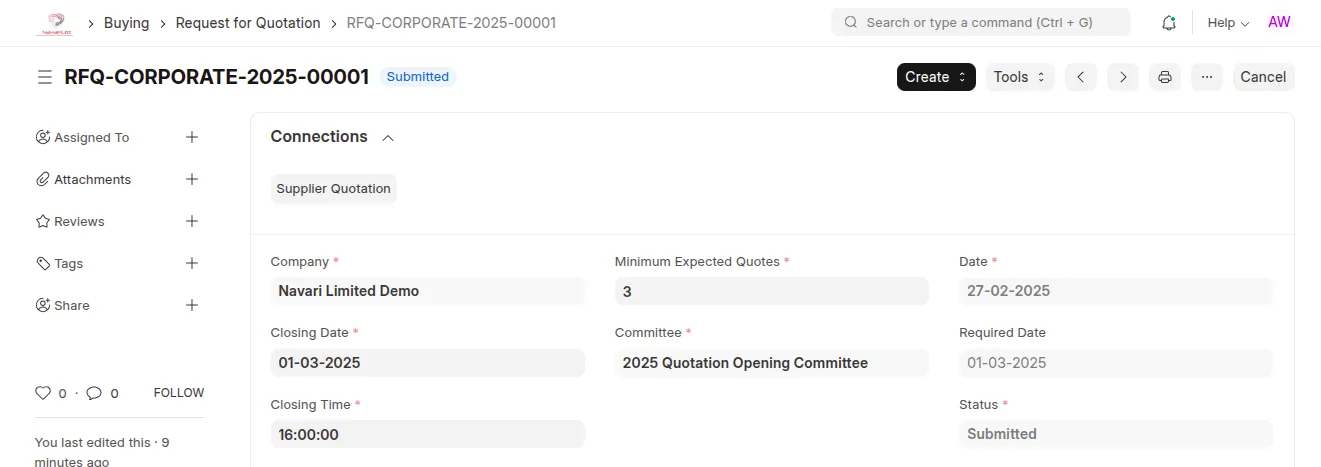Collapse the Connections section

click(388, 137)
